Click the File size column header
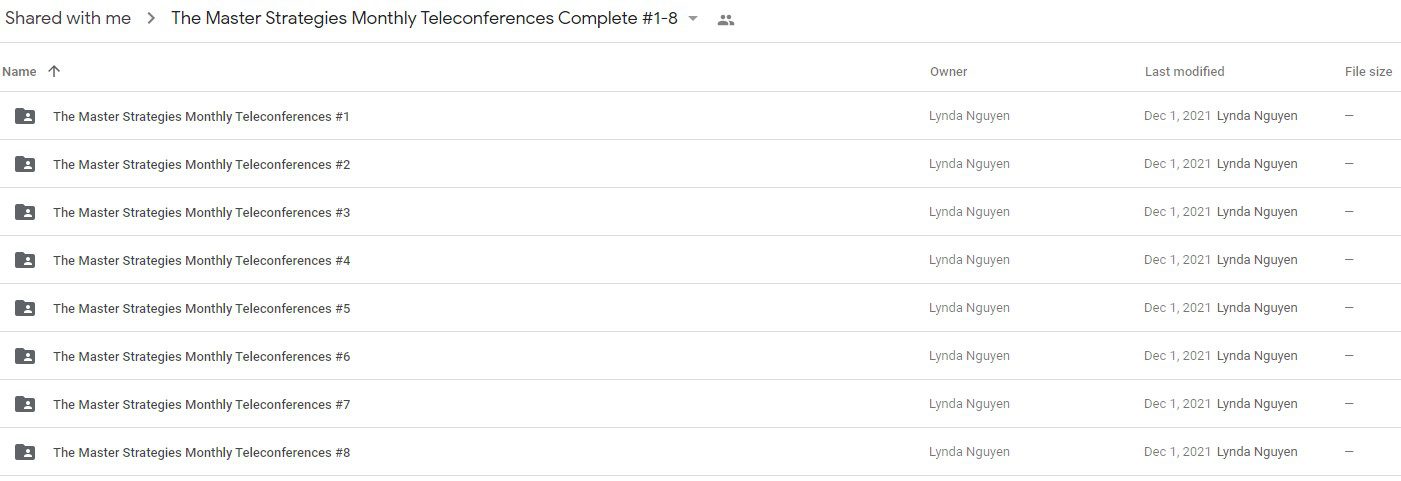This screenshot has width=1401, height=481. click(1368, 71)
